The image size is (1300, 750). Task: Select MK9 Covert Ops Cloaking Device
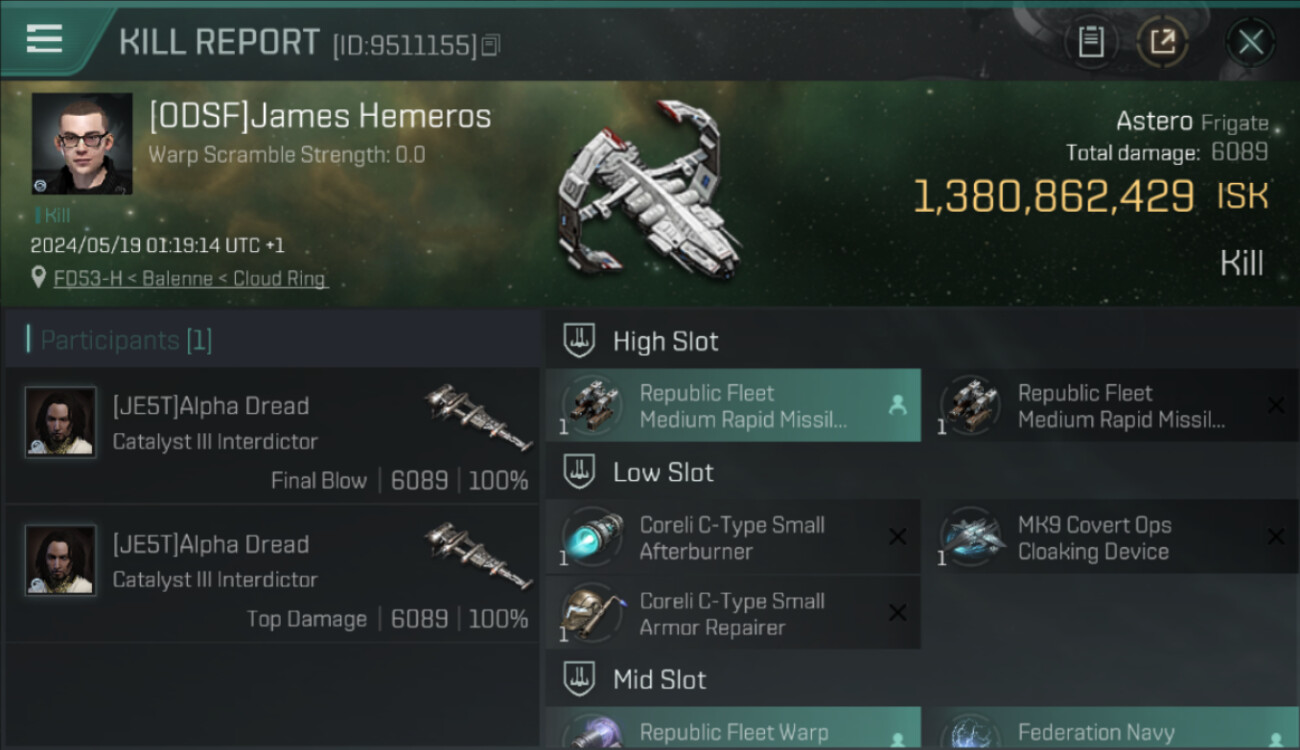click(1110, 538)
